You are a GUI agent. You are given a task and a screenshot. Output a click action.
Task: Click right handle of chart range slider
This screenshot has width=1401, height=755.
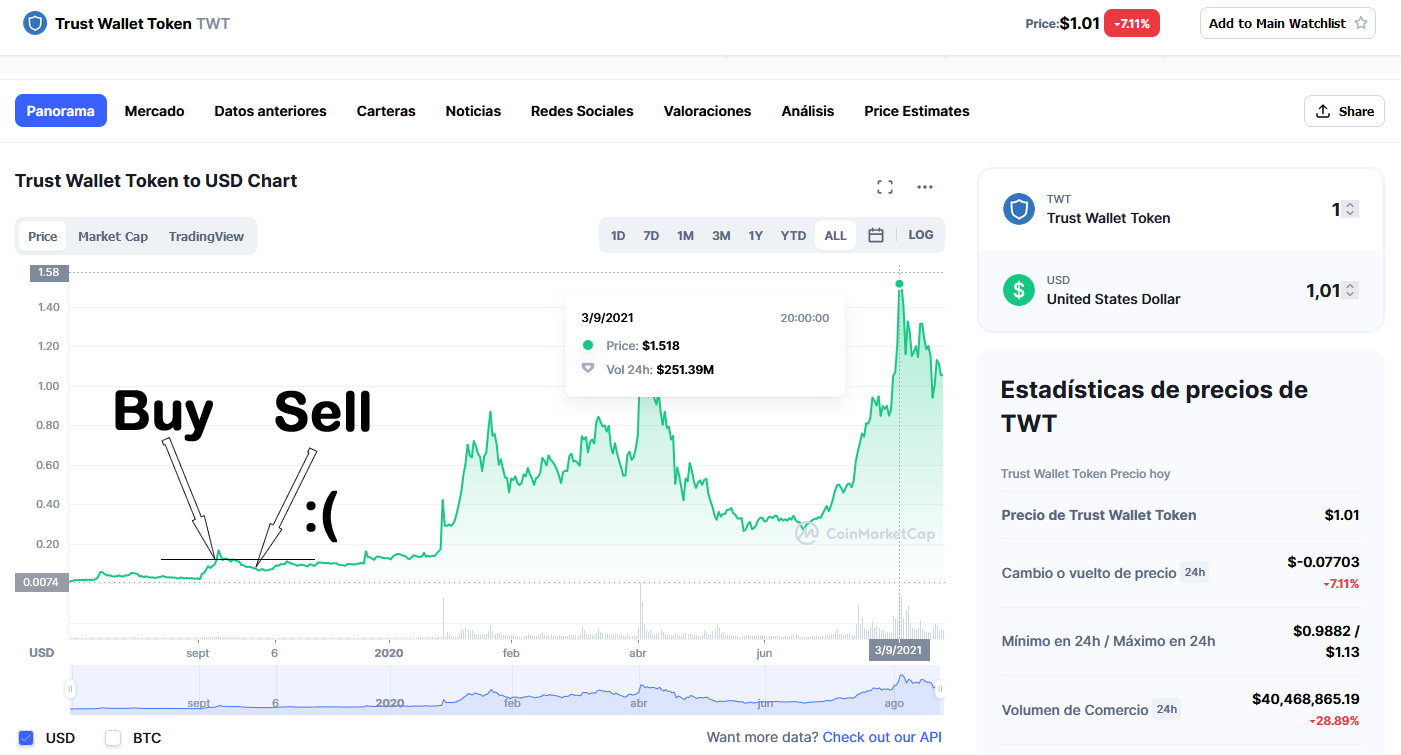click(940, 689)
